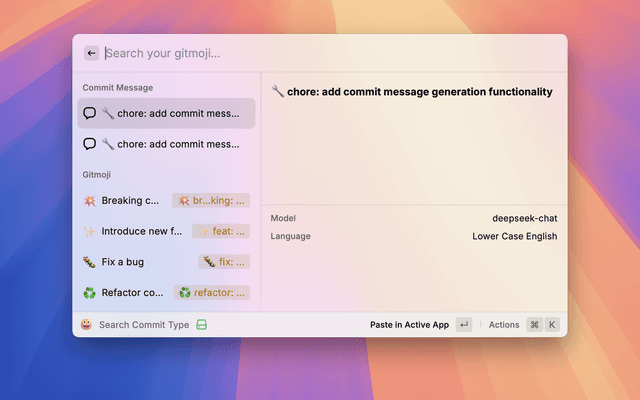Viewport: 640px width, 400px height.
Task: Click the gitmoji smiley icon in the footer
Action: click(x=86, y=325)
